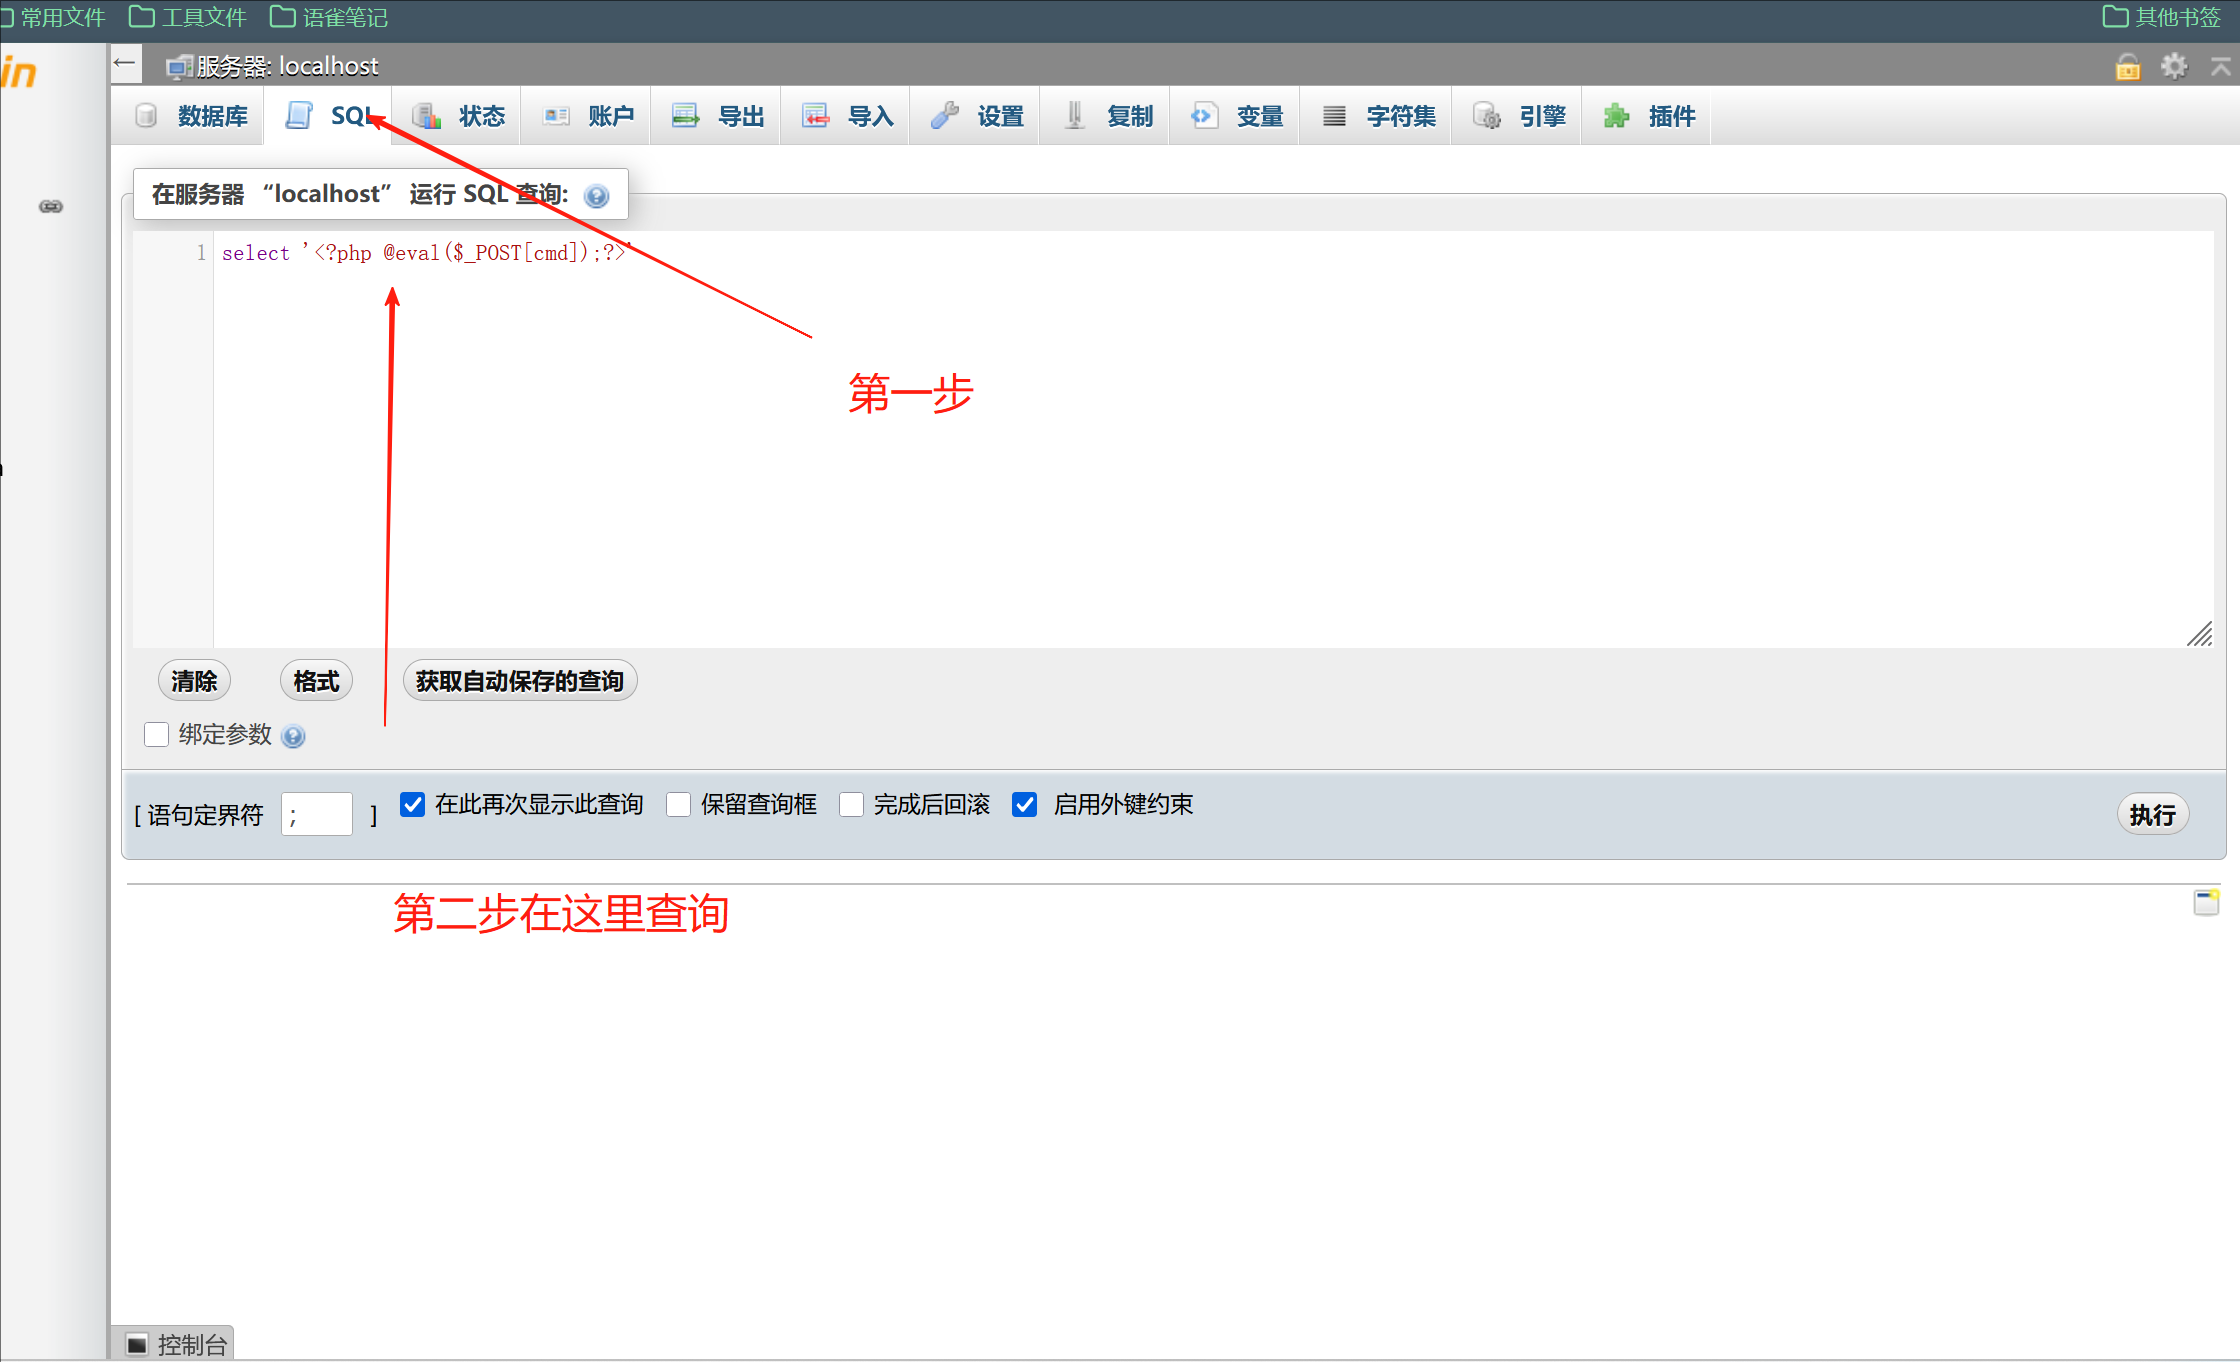Image resolution: width=2240 pixels, height=1362 pixels.
Task: Open the 引擎 tab
Action: click(x=1518, y=116)
